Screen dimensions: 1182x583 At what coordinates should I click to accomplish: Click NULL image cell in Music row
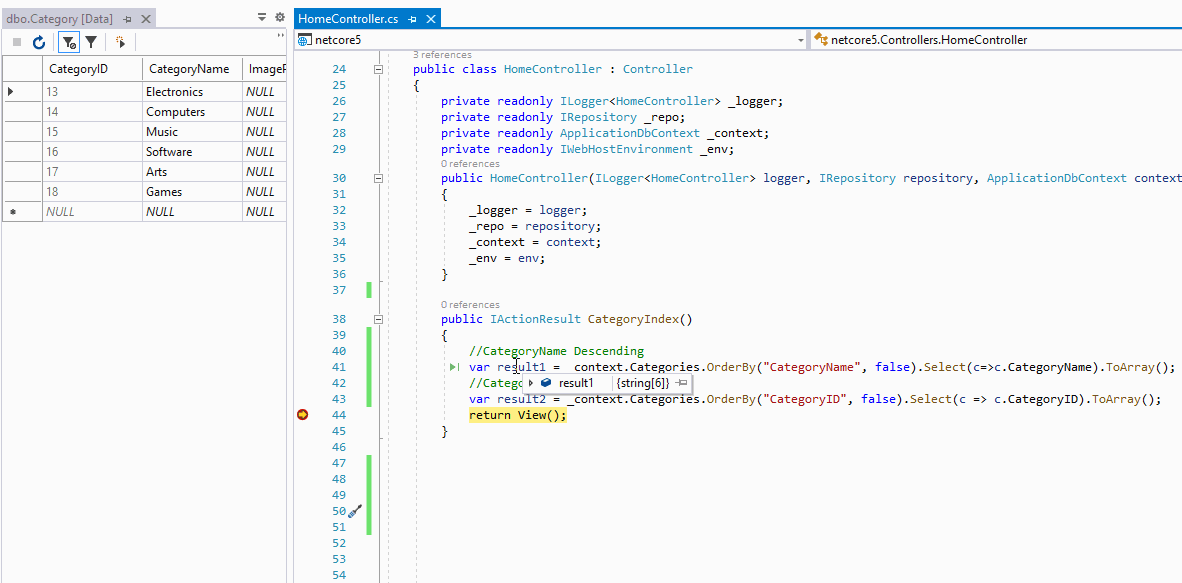pos(265,132)
